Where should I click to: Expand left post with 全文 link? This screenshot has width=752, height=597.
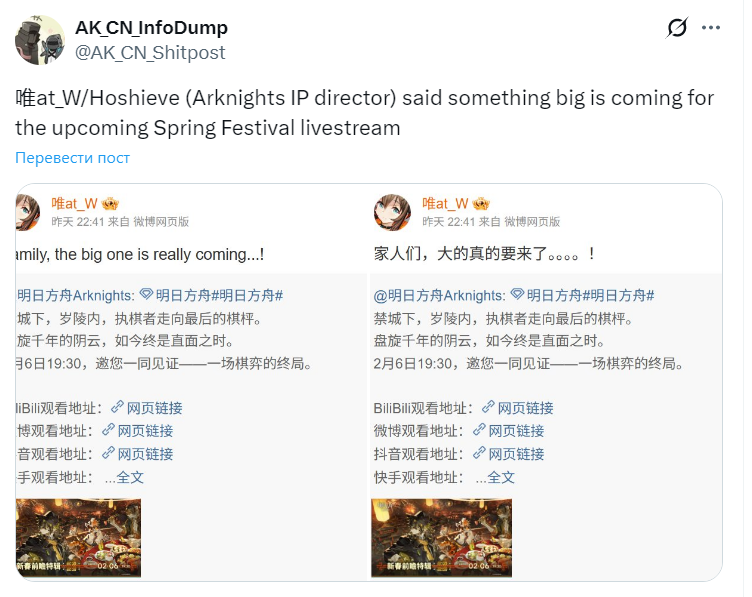pos(130,477)
